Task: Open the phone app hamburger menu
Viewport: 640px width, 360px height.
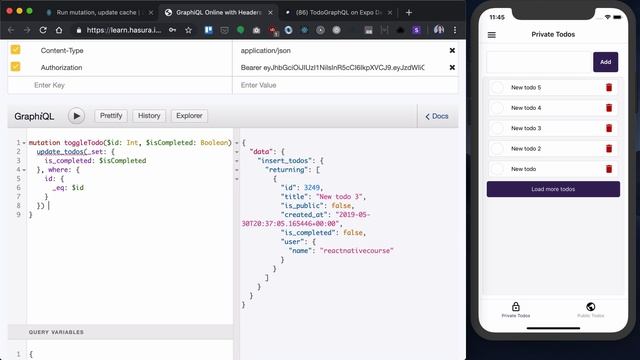Action: 492,35
